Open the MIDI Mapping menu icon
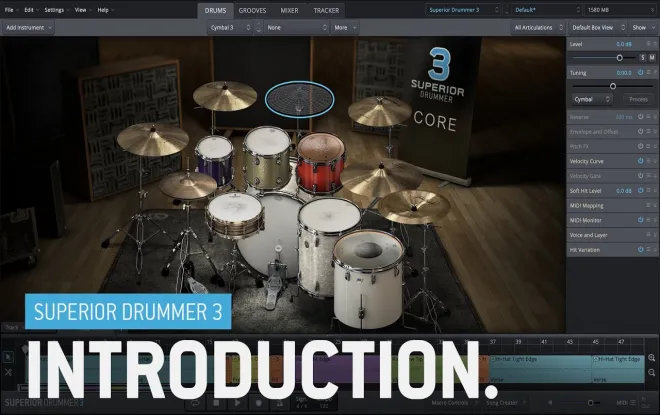 click(648, 205)
